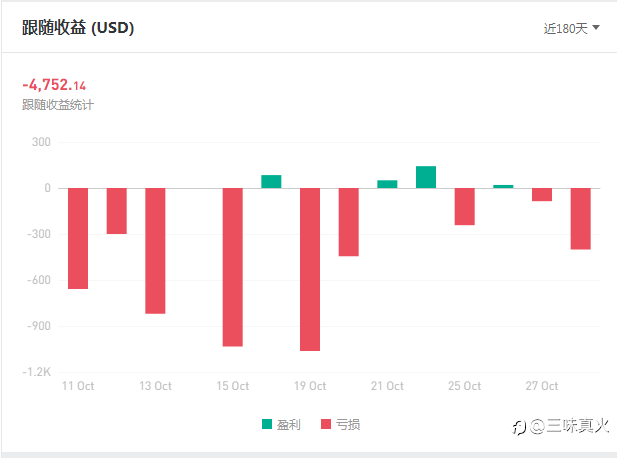Click the green bar after 15 Oct
The height and width of the screenshot is (458, 617).
click(271, 182)
